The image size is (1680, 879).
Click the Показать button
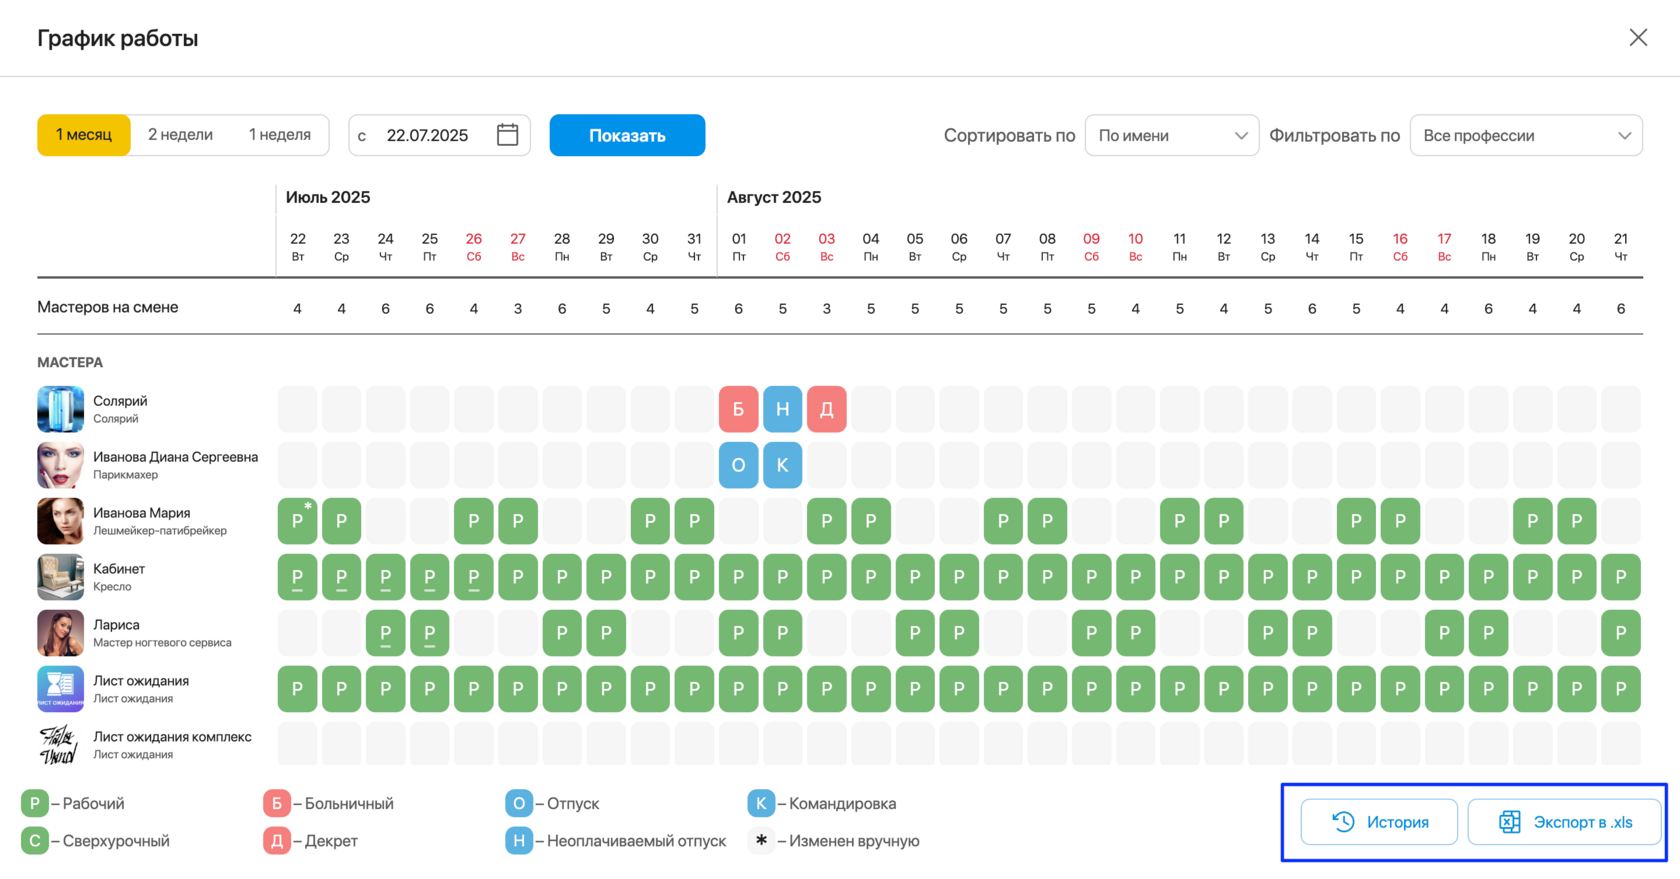click(627, 135)
